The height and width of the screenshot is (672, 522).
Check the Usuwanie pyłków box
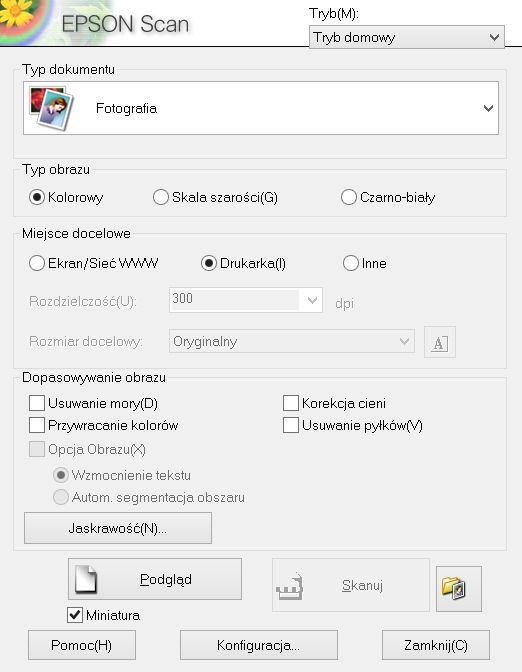pyautogui.click(x=291, y=425)
